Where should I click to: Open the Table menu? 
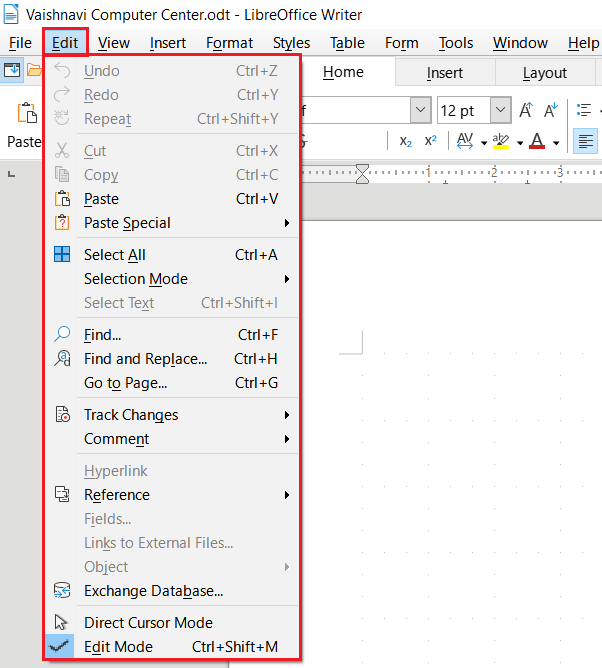point(347,43)
